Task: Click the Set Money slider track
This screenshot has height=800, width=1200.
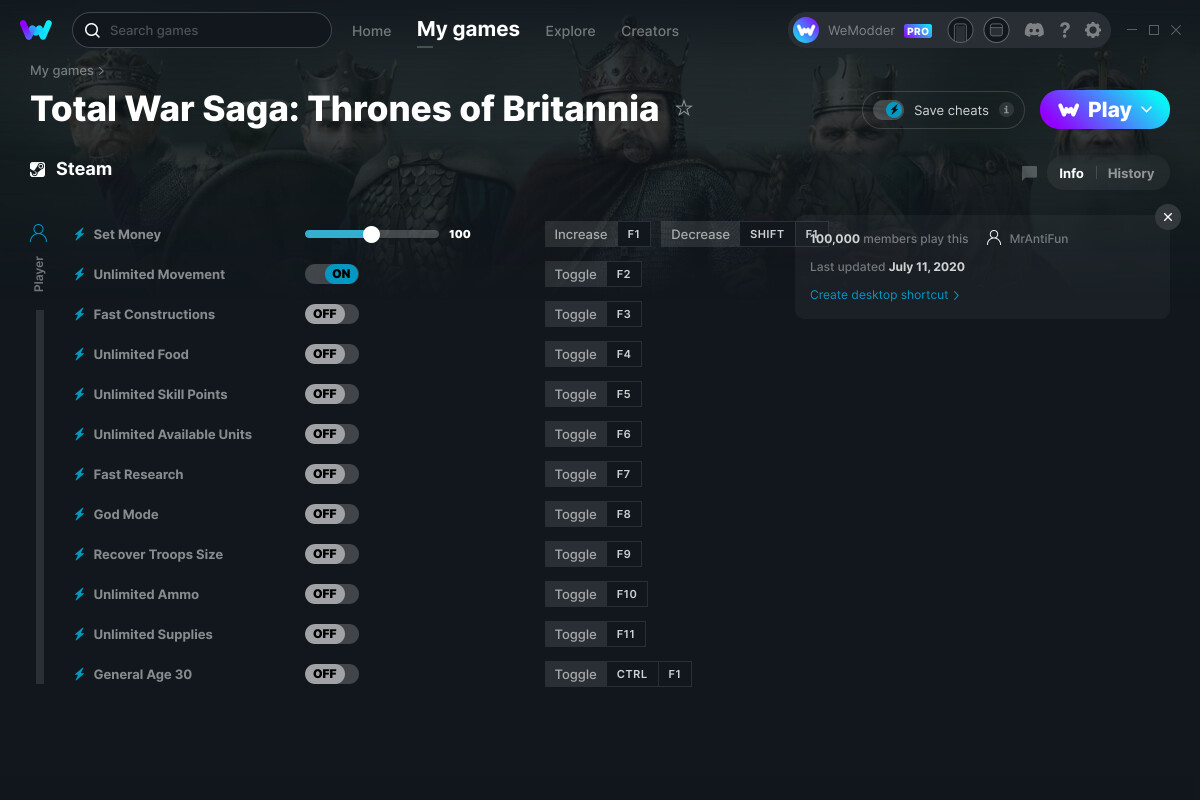Action: (x=372, y=234)
